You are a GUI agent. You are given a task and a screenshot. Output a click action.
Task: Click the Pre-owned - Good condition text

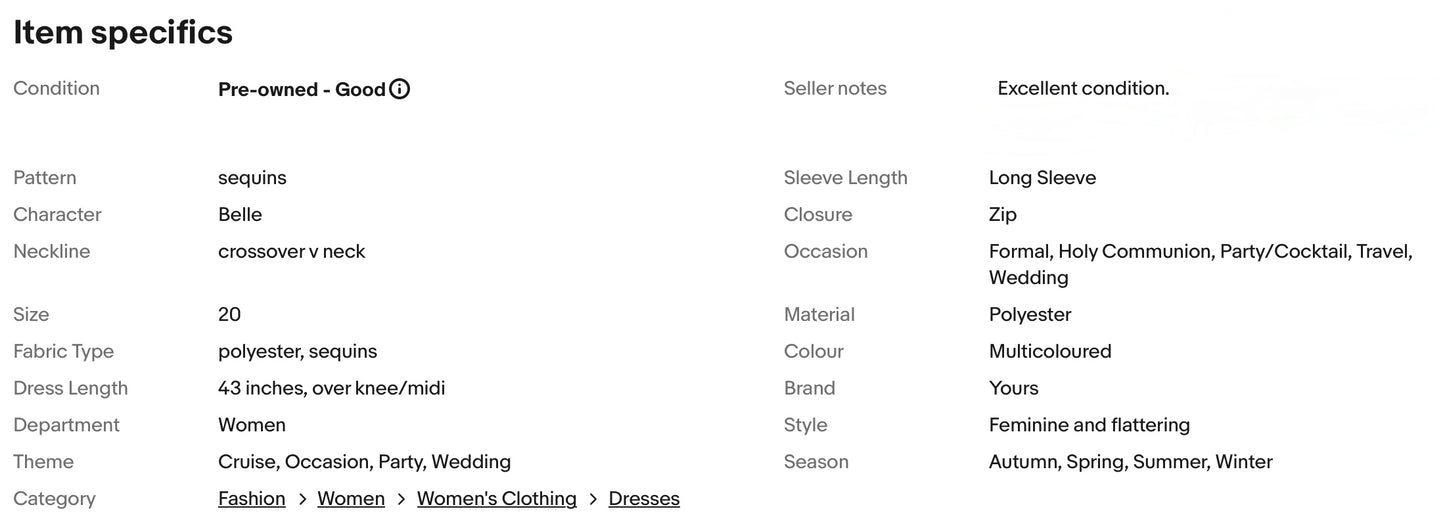[301, 89]
